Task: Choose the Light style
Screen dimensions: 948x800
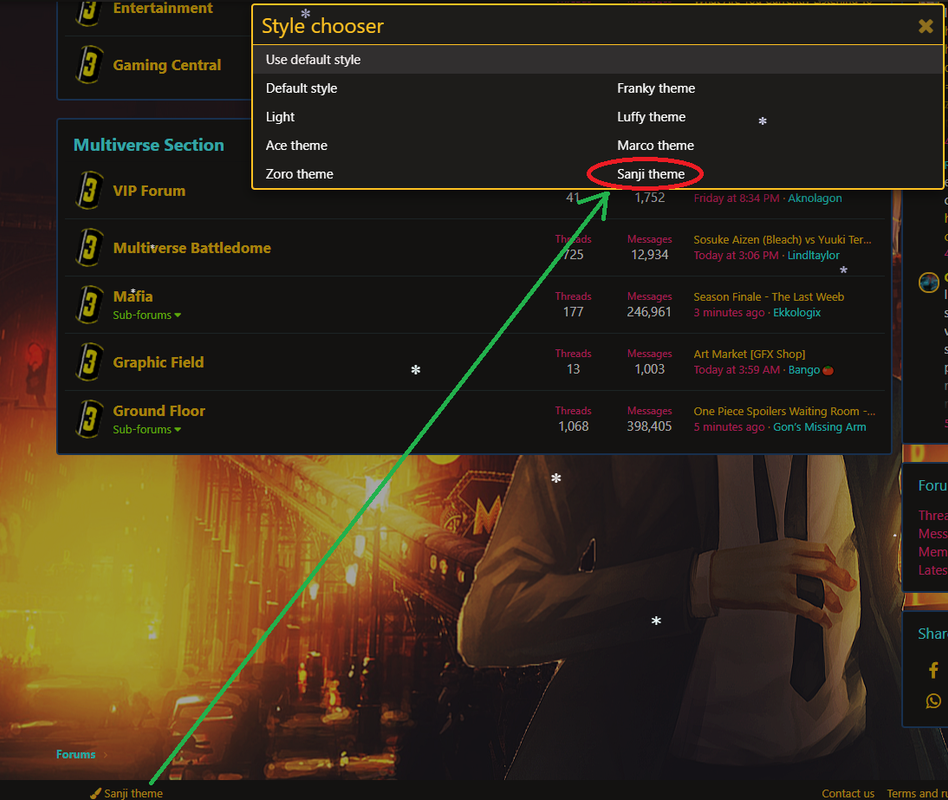Action: 280,117
